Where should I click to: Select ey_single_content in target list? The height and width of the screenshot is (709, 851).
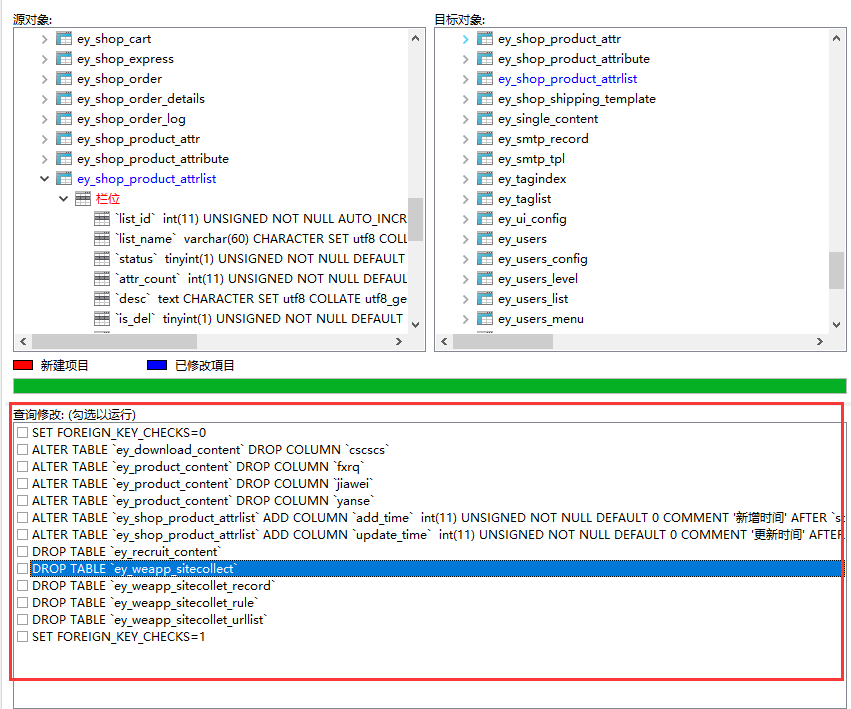tap(548, 119)
